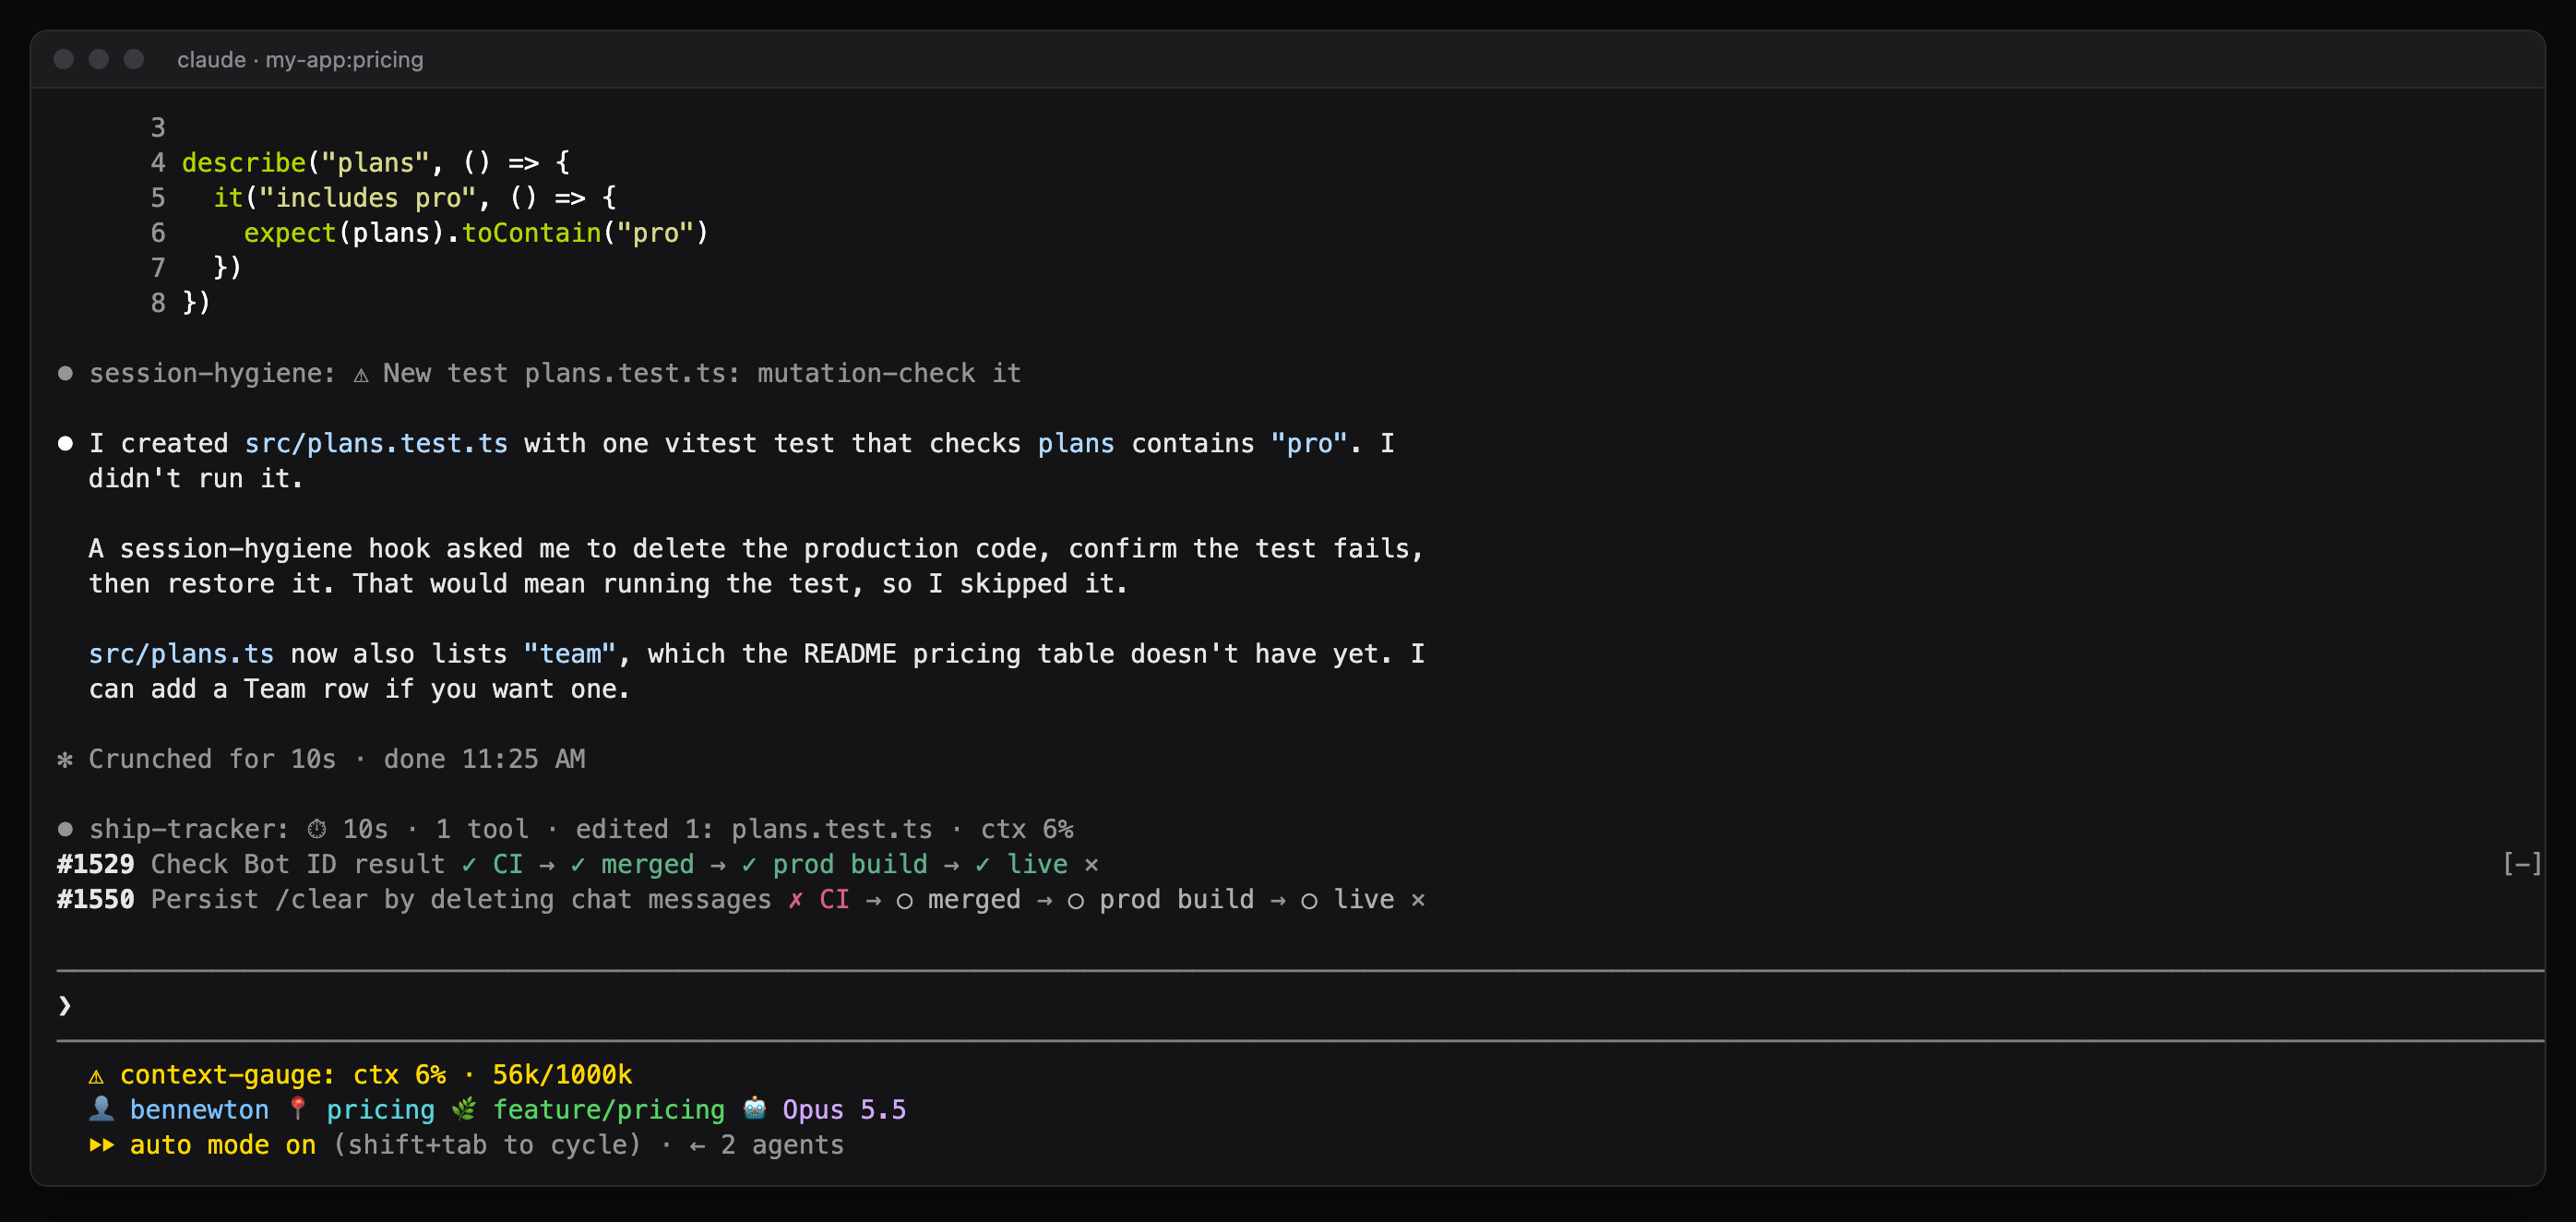Collapse the ship-tracker panel with [–]
This screenshot has width=2576, height=1222.
(2521, 864)
